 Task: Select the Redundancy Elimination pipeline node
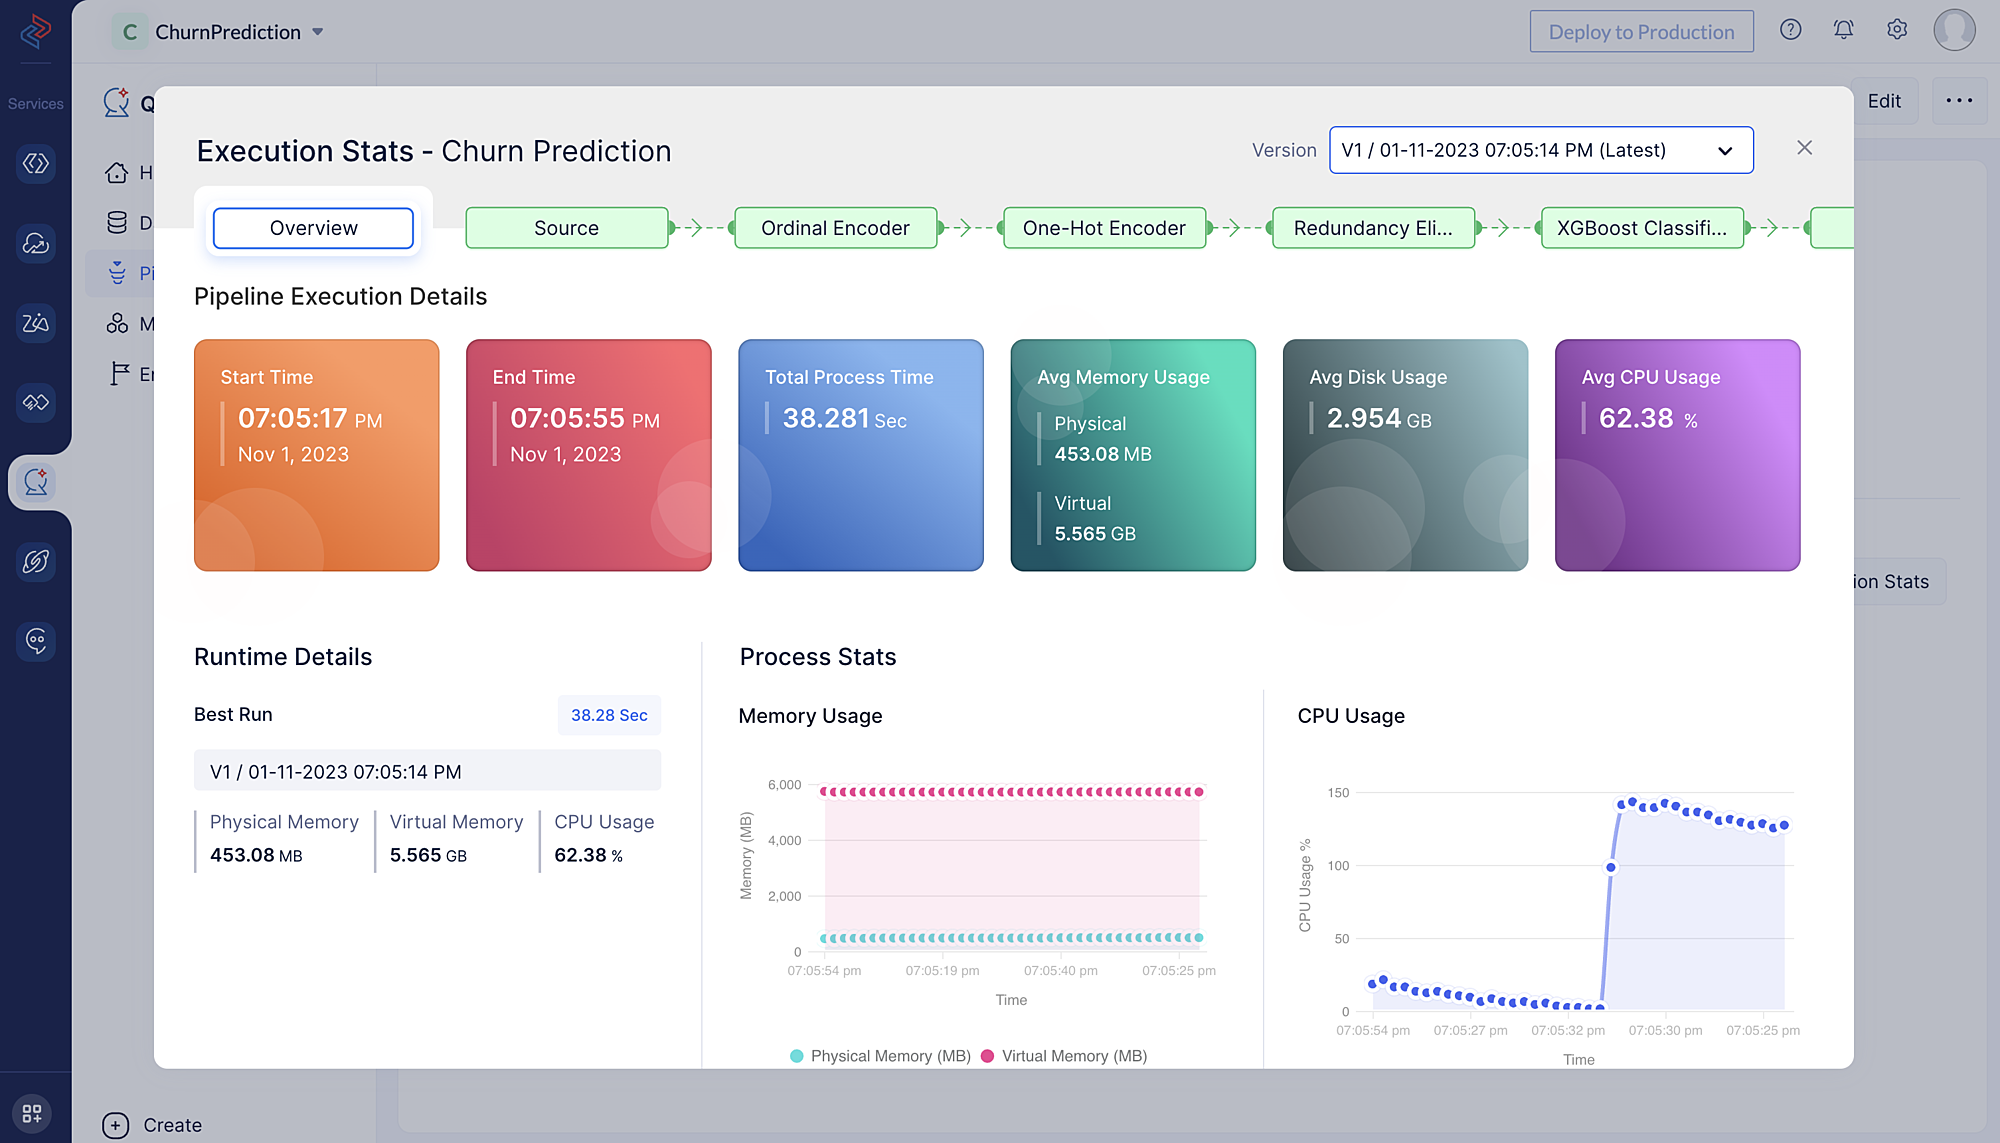pos(1371,228)
